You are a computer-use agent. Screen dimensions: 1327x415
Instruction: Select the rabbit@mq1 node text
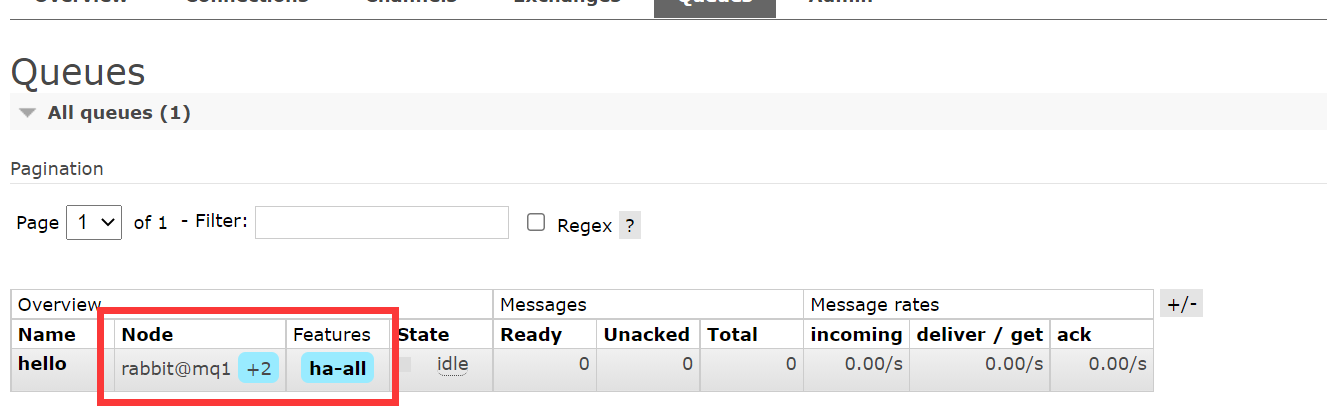(x=176, y=369)
